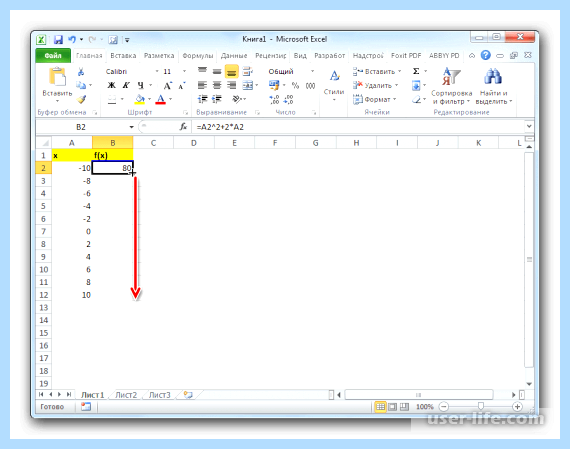Align cell text right

pos(231,85)
